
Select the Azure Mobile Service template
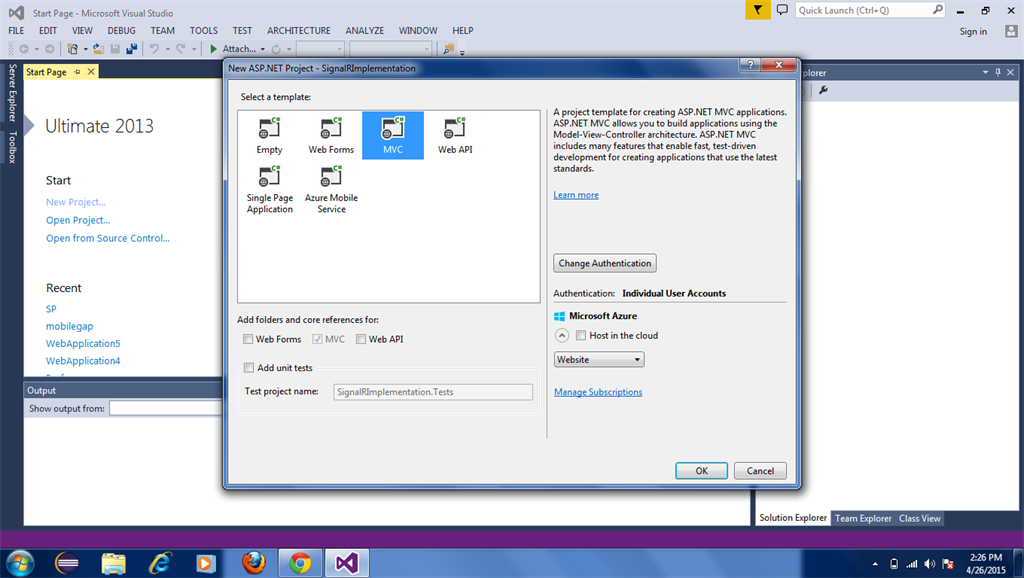[x=331, y=189]
